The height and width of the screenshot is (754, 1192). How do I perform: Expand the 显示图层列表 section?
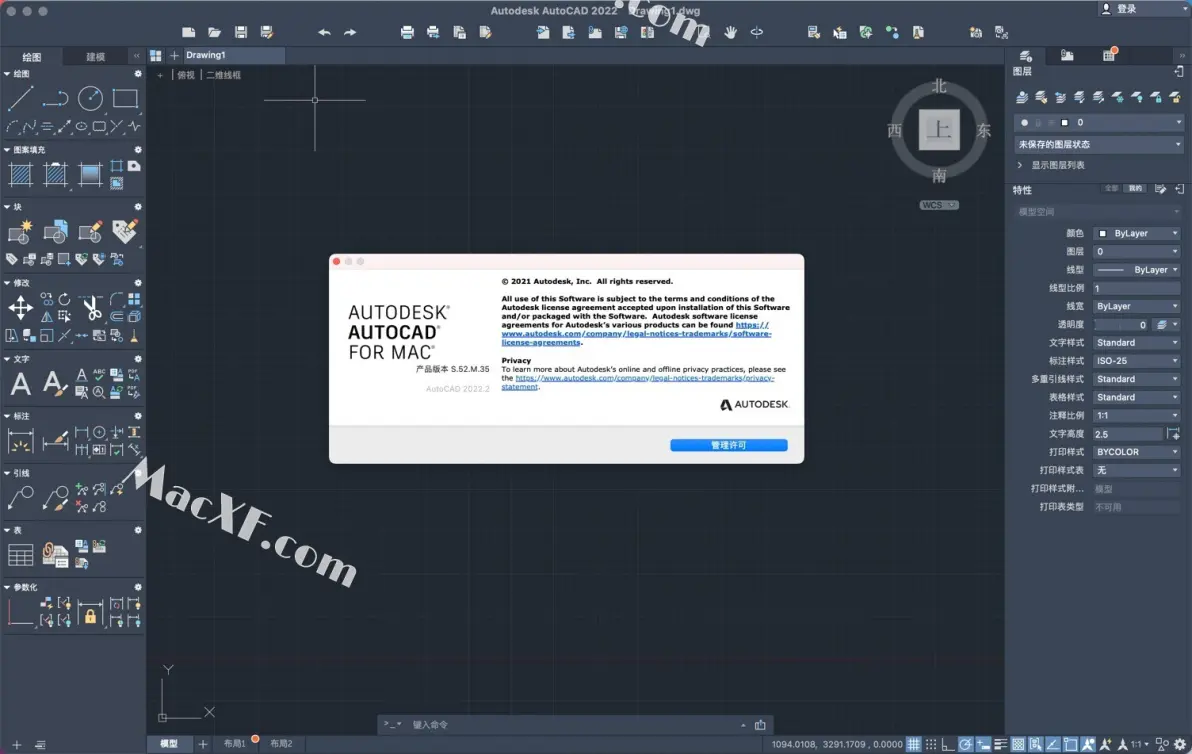[1020, 165]
